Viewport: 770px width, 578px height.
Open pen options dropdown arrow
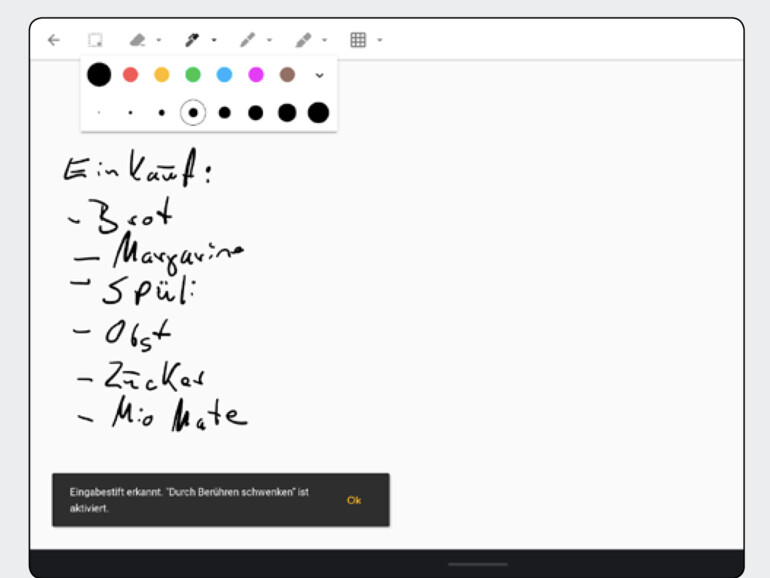[214, 40]
